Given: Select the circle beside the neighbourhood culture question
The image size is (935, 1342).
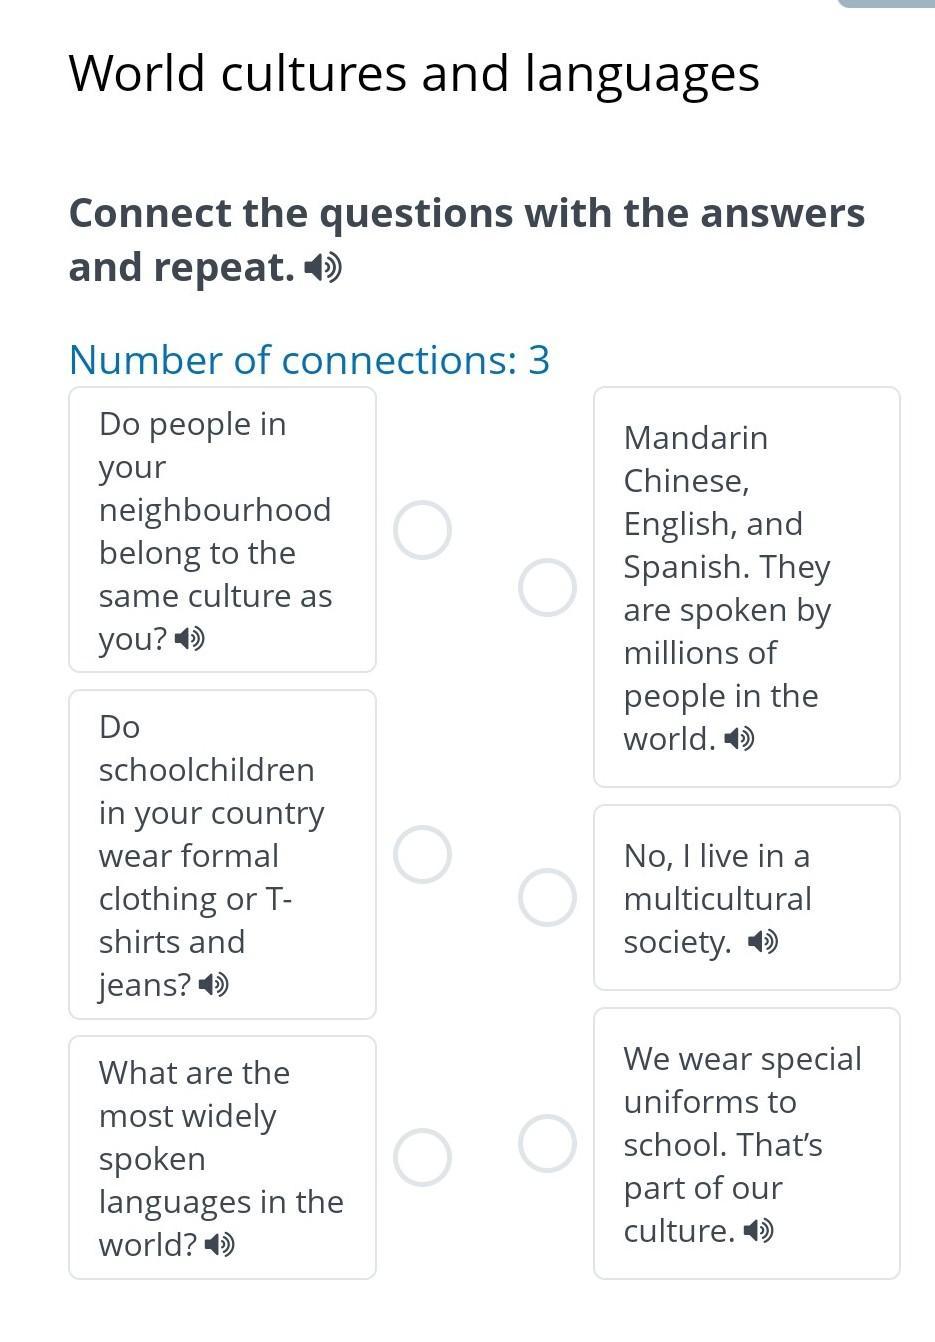Looking at the screenshot, I should pos(422,530).
